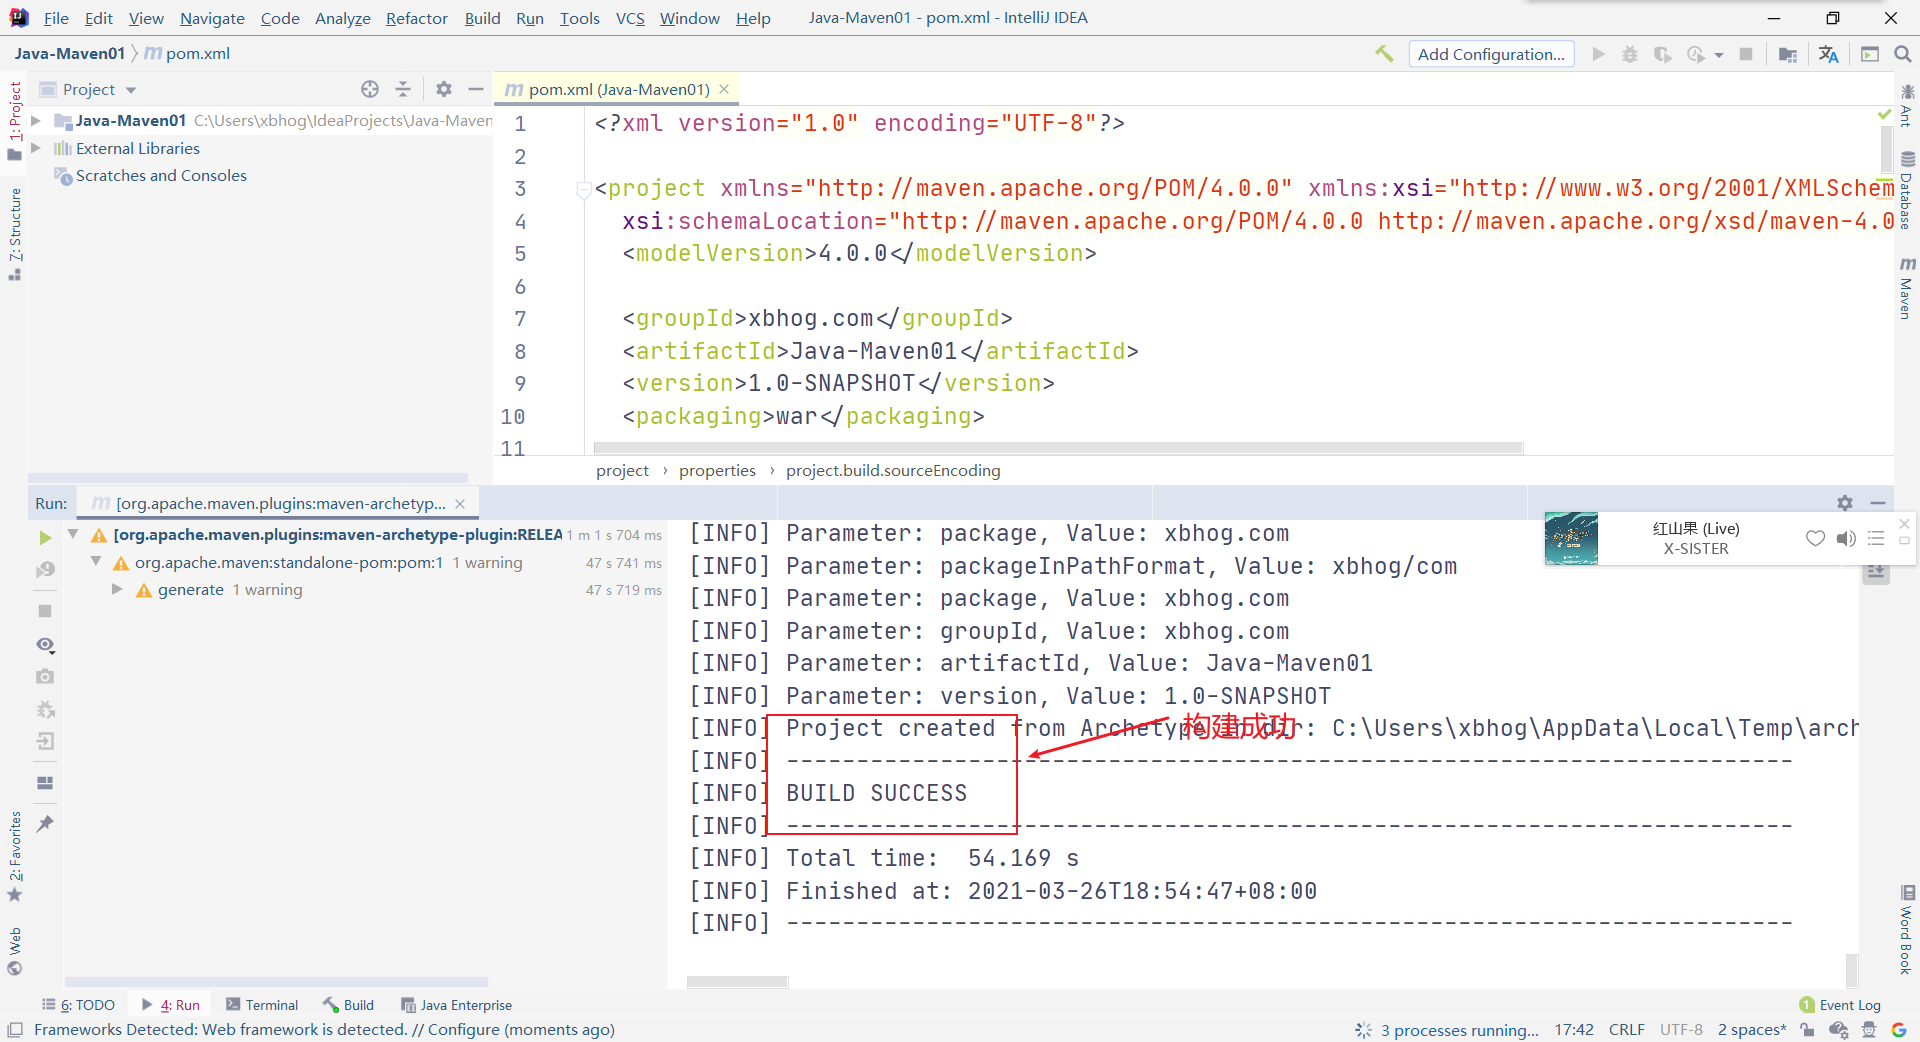Click the Stop square in Run panel sidebar
1920x1042 pixels.
coord(45,611)
